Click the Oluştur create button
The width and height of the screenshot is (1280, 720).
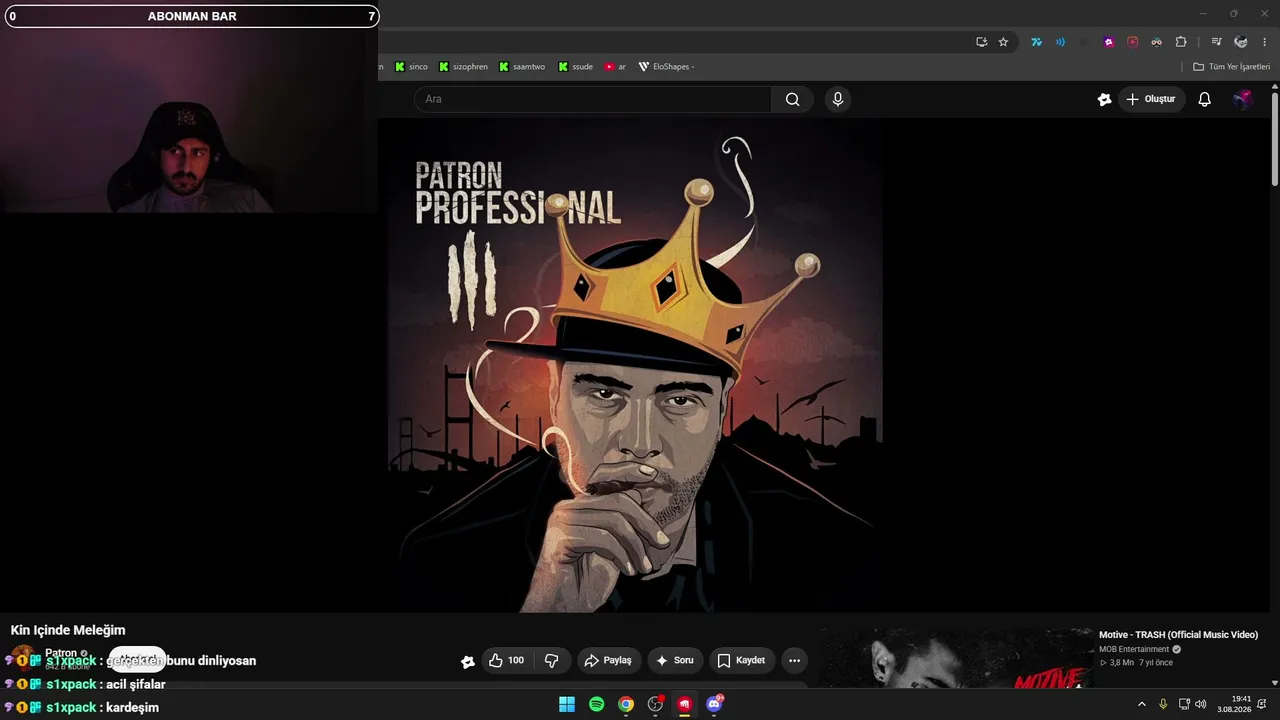click(x=1151, y=99)
